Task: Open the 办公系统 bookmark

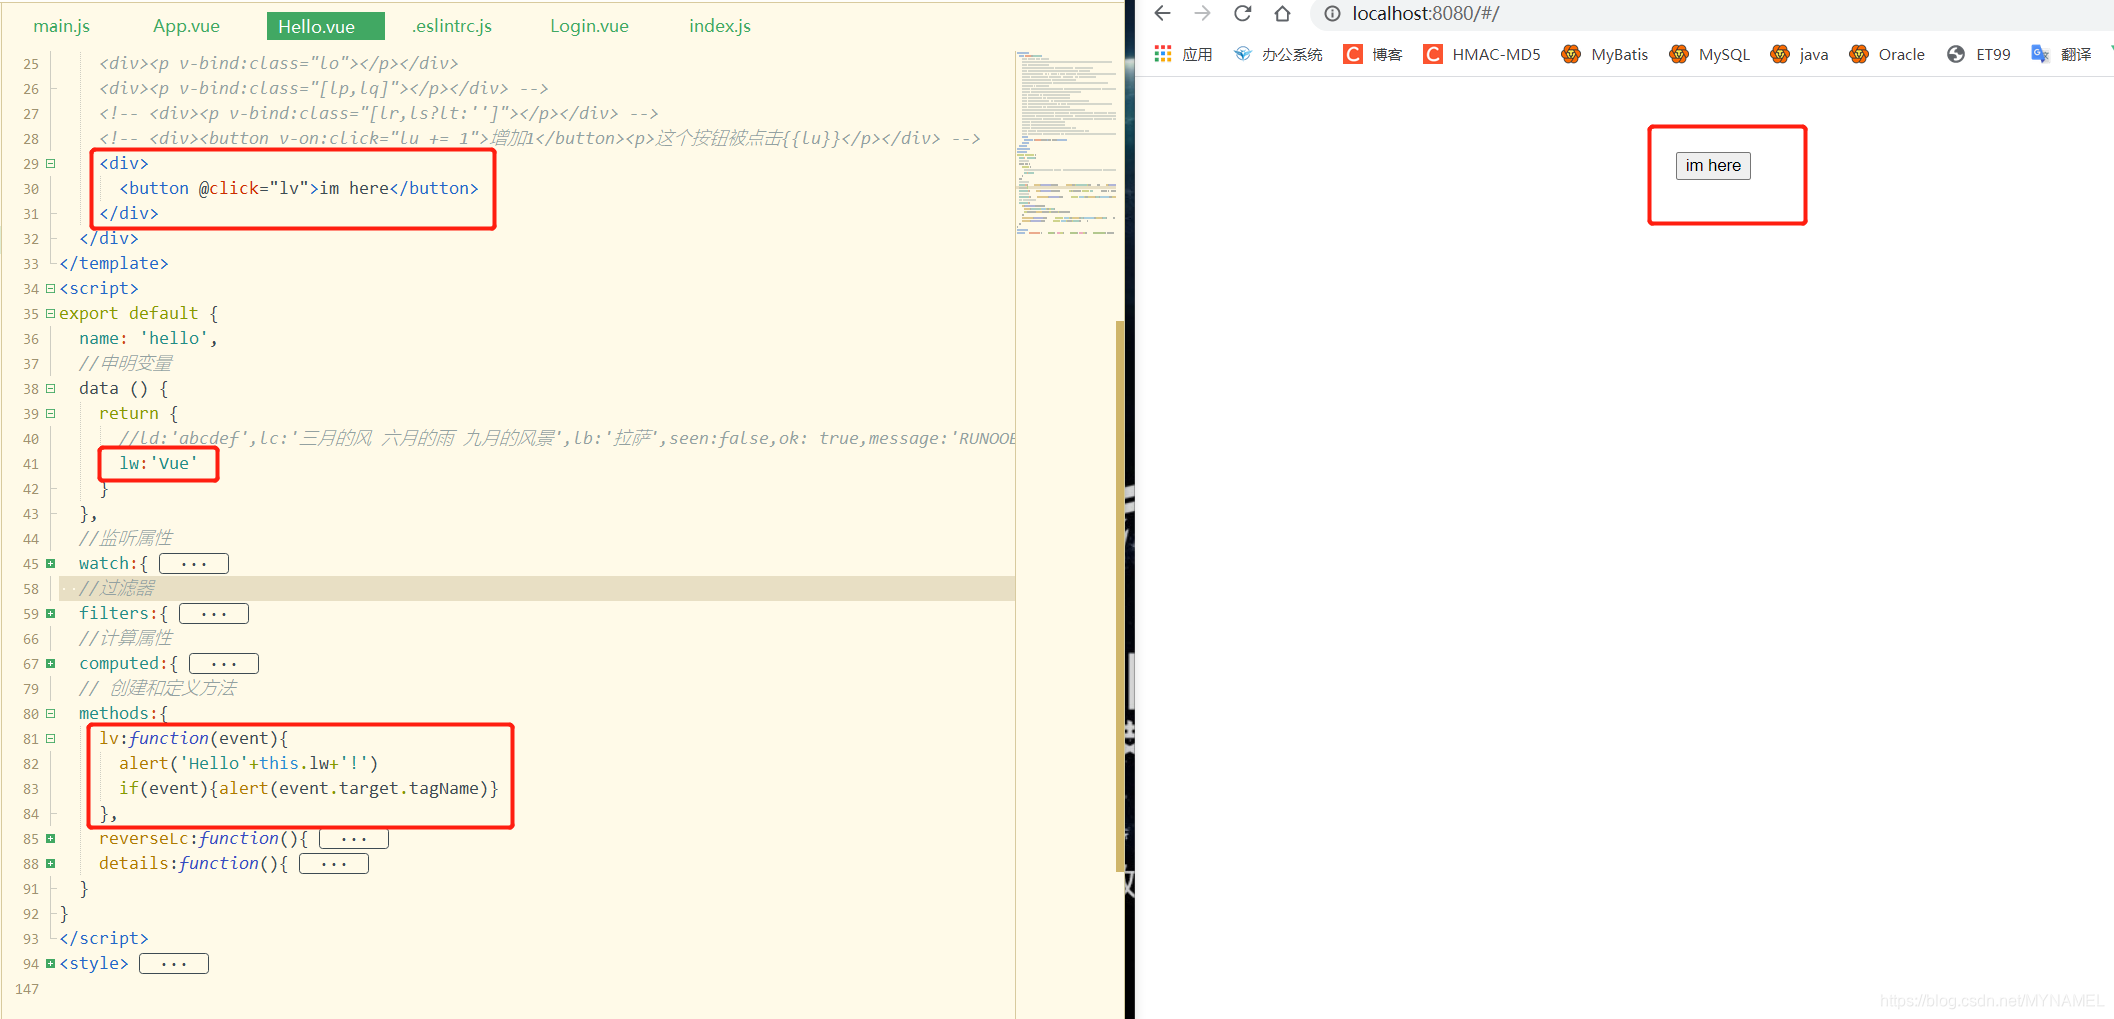Action: click(x=1278, y=54)
